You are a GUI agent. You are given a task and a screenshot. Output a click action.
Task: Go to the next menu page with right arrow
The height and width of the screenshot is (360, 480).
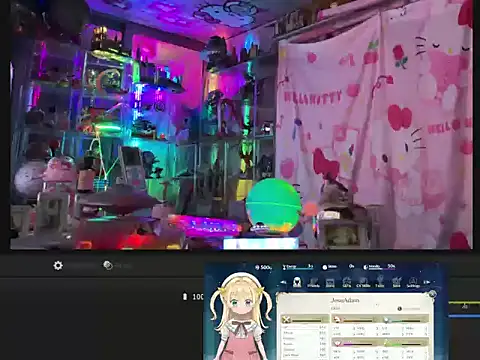pos(427,282)
